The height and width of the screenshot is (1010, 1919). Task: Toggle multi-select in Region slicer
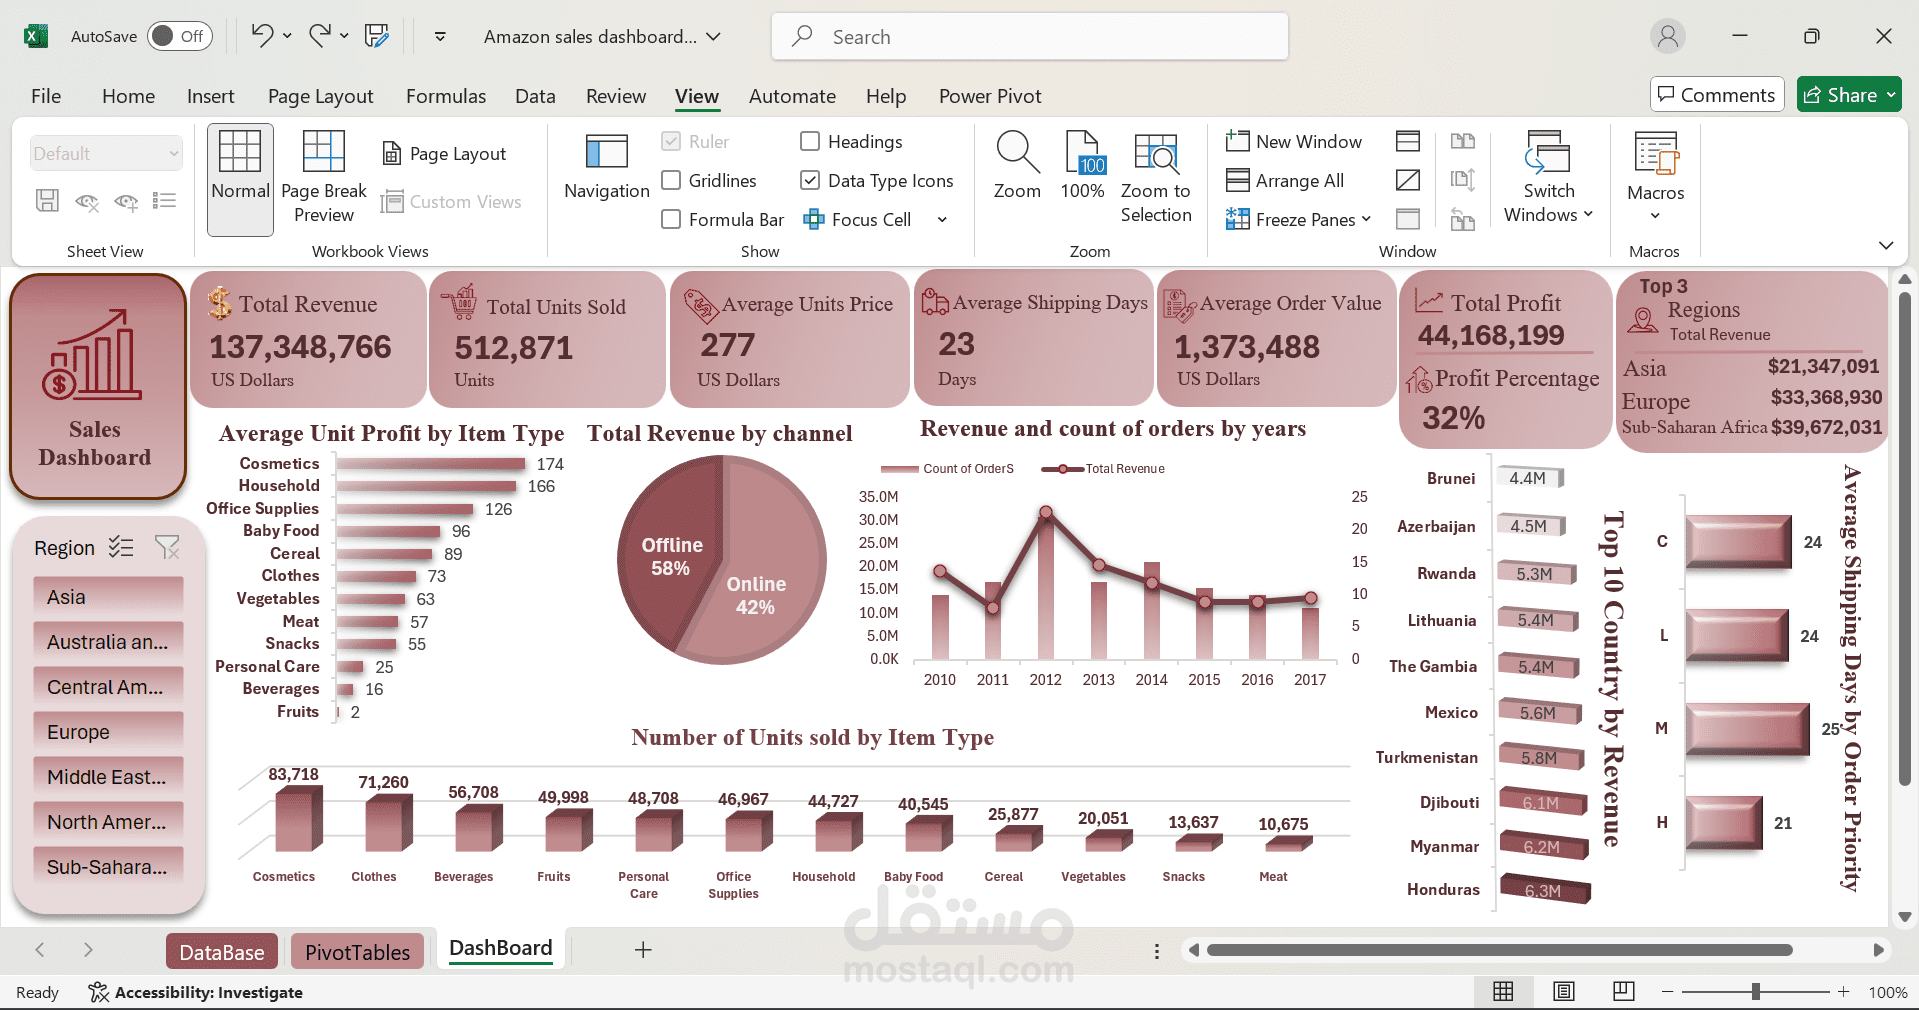(121, 547)
